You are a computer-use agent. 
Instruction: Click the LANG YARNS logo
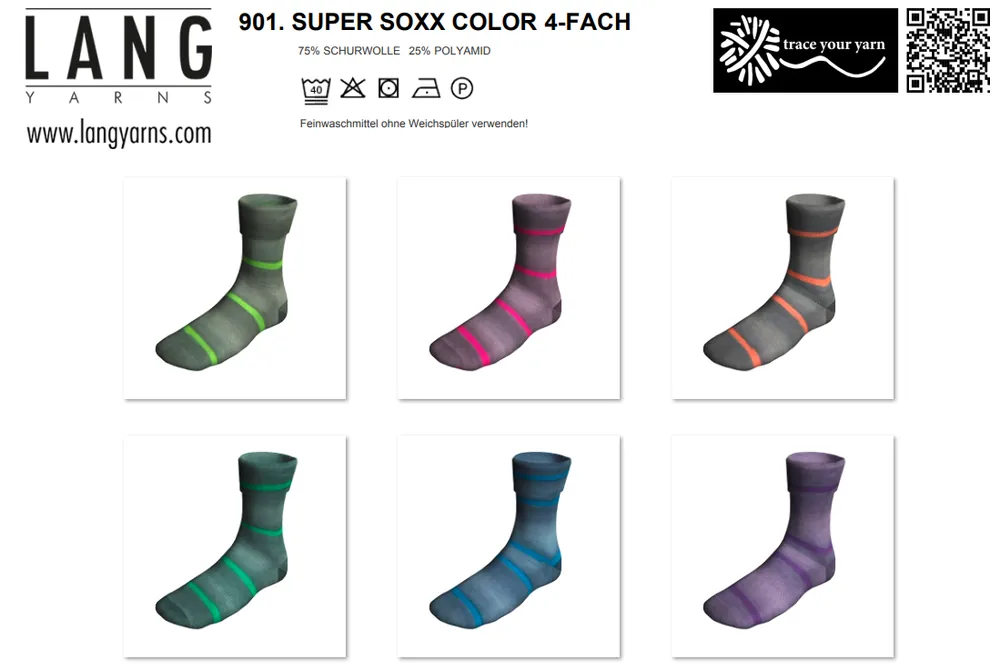tap(119, 56)
